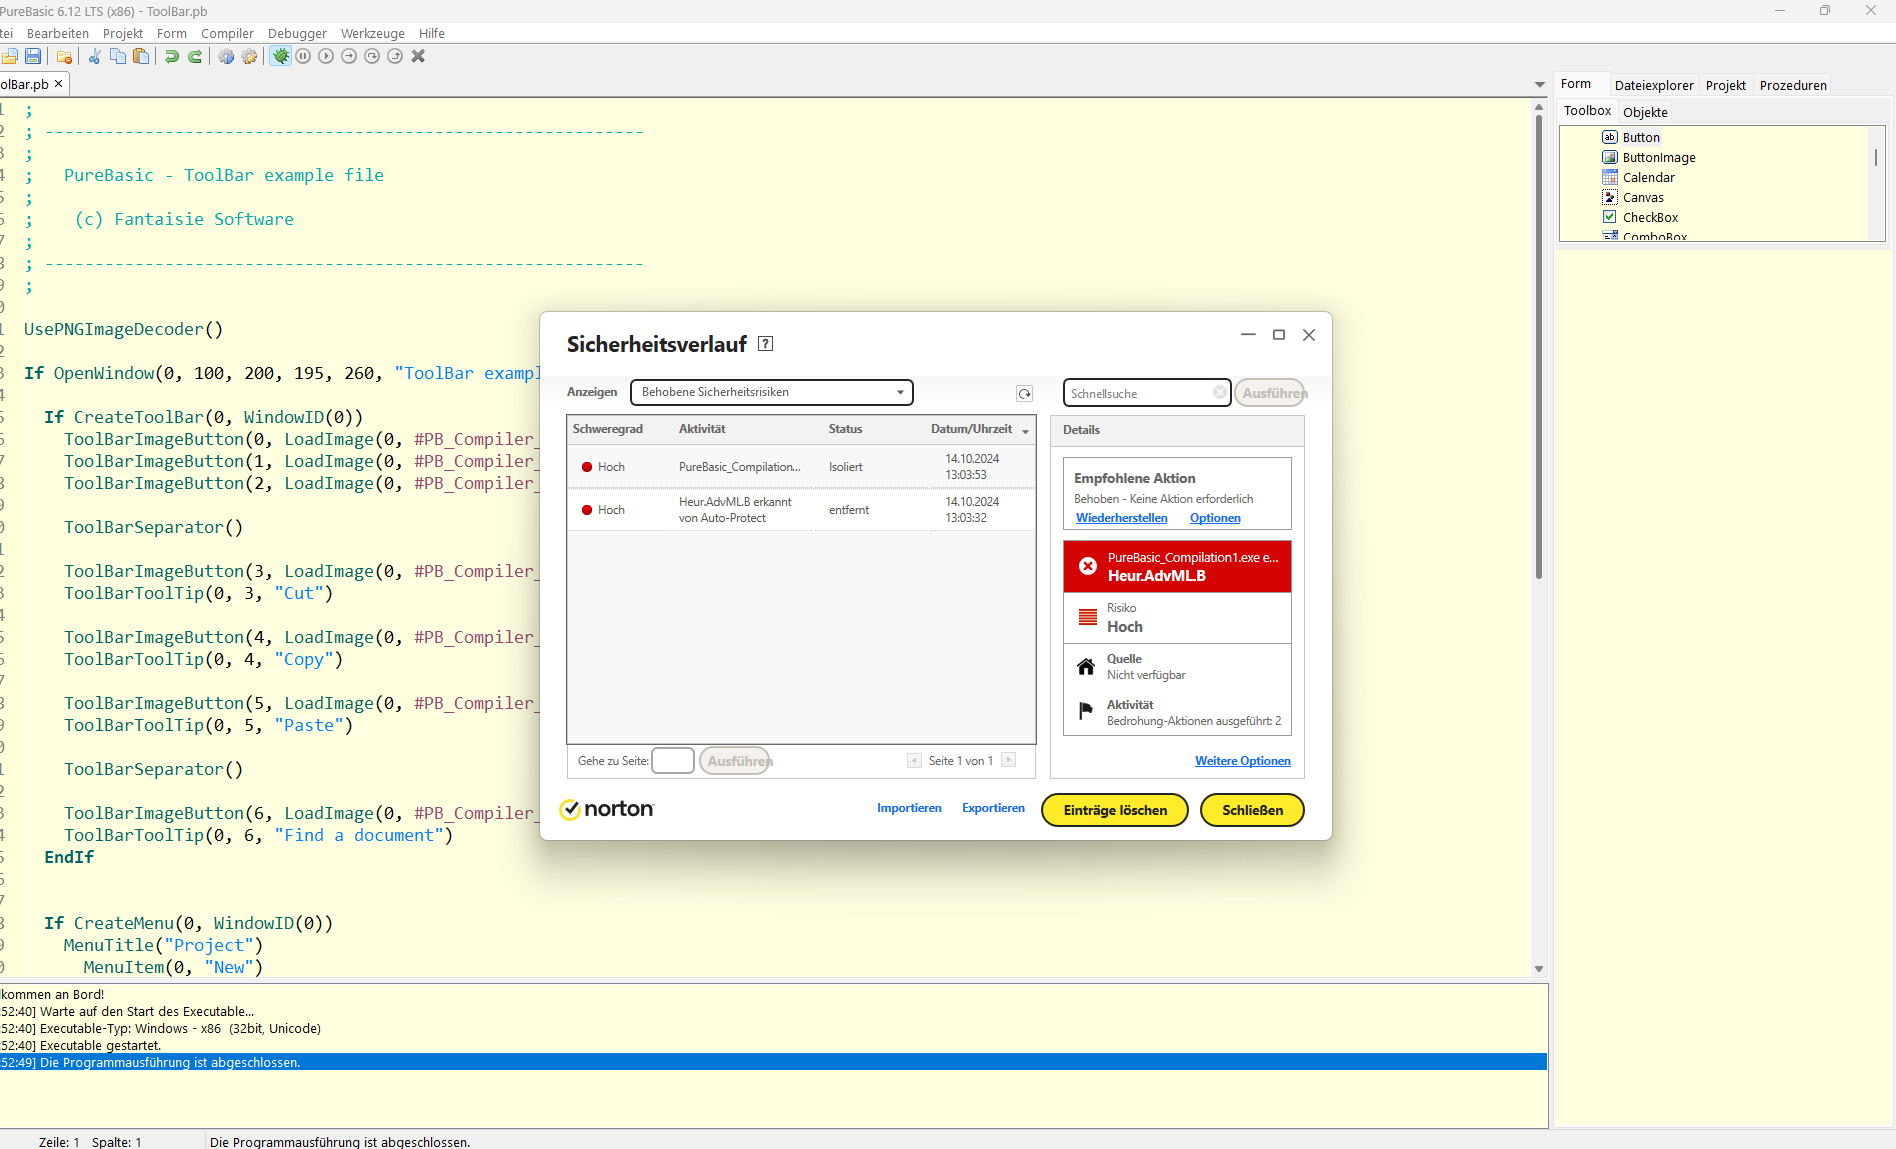Select the Heur.AdvML.B erkannt row

[x=801, y=510]
